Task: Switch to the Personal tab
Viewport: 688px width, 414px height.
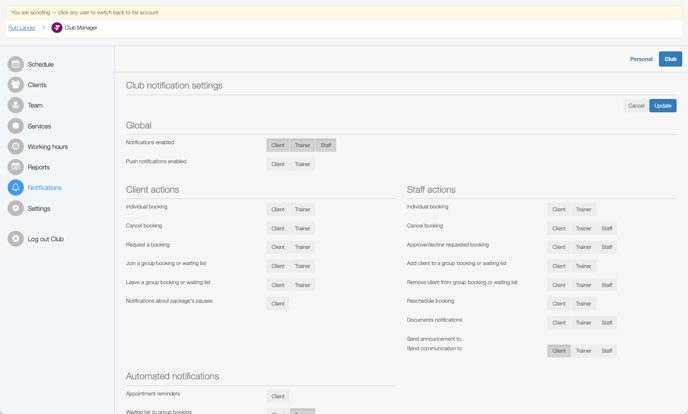Action: pos(641,59)
